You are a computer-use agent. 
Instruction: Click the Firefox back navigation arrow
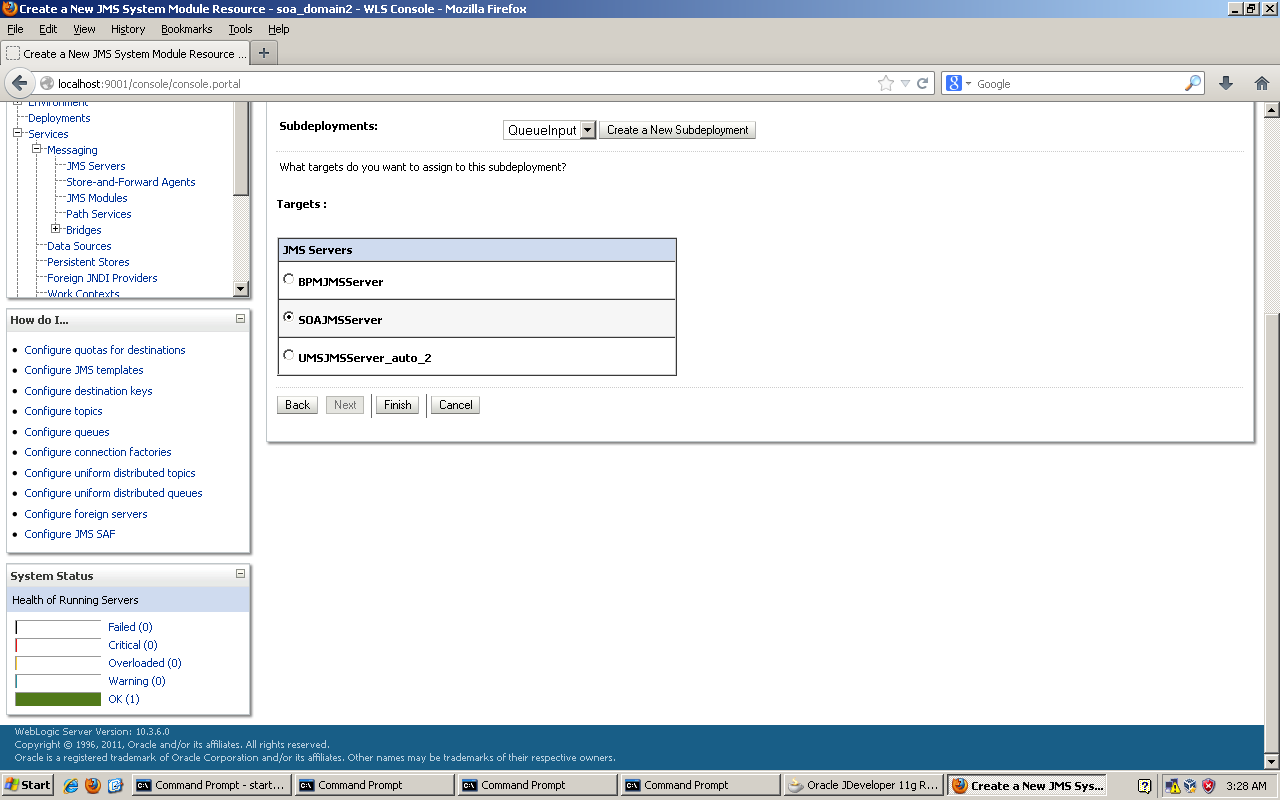(18, 83)
